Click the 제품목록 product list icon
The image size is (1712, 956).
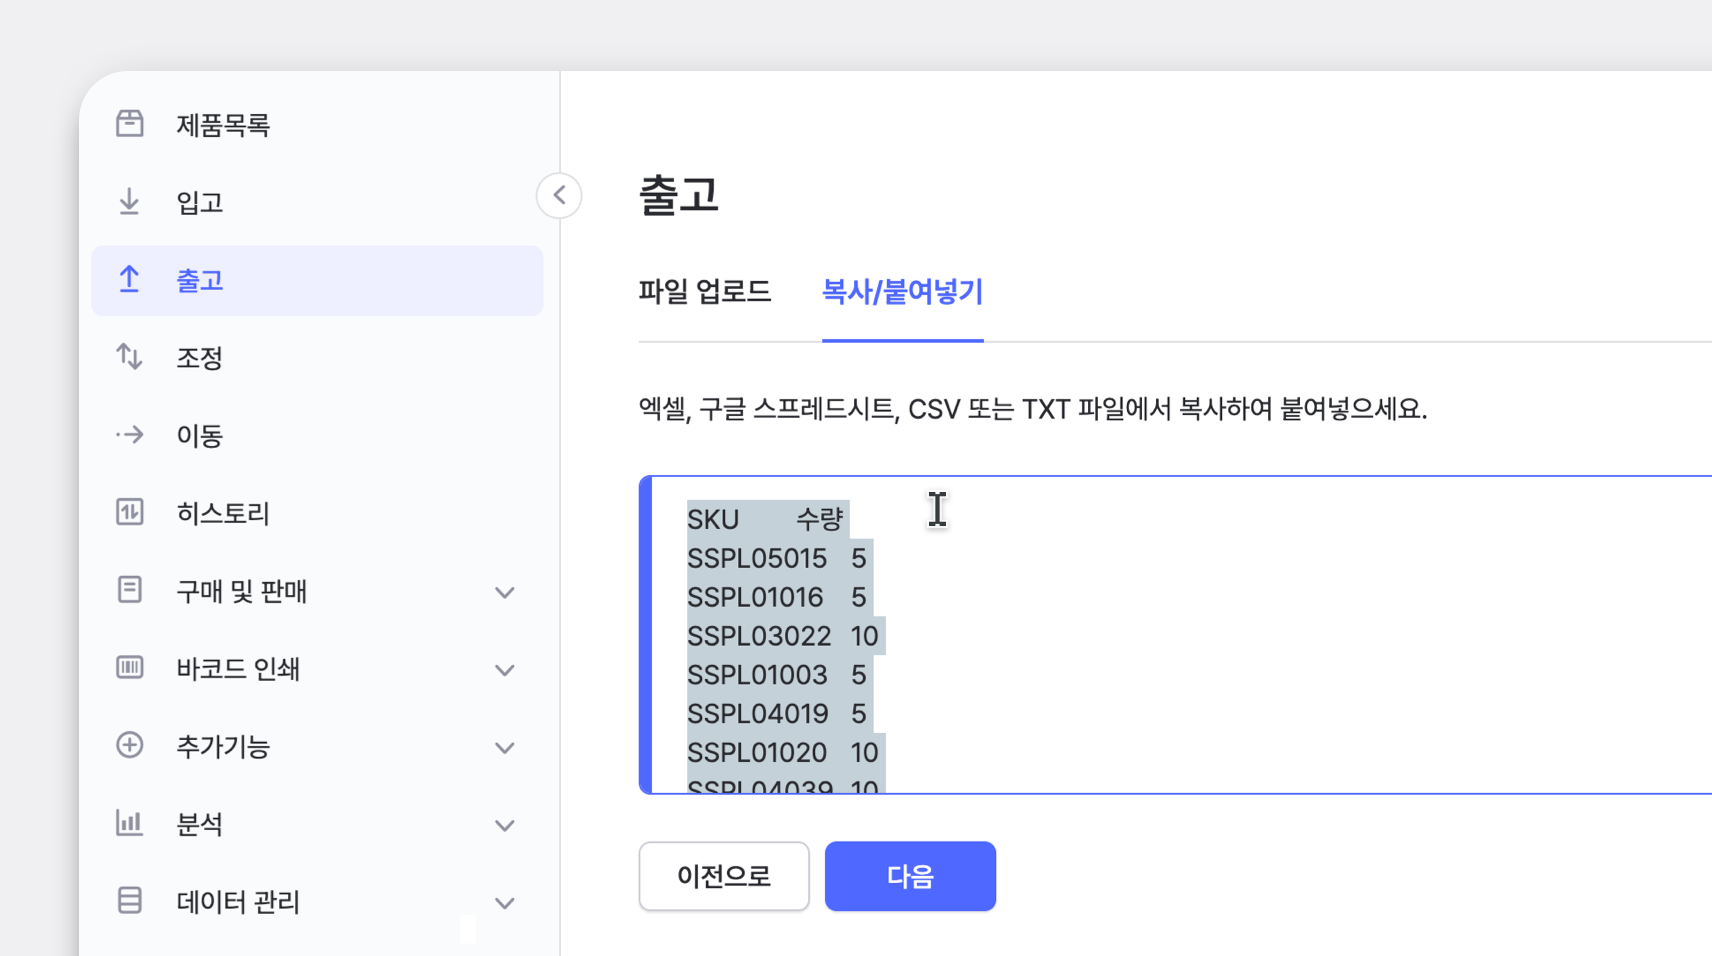coord(129,123)
